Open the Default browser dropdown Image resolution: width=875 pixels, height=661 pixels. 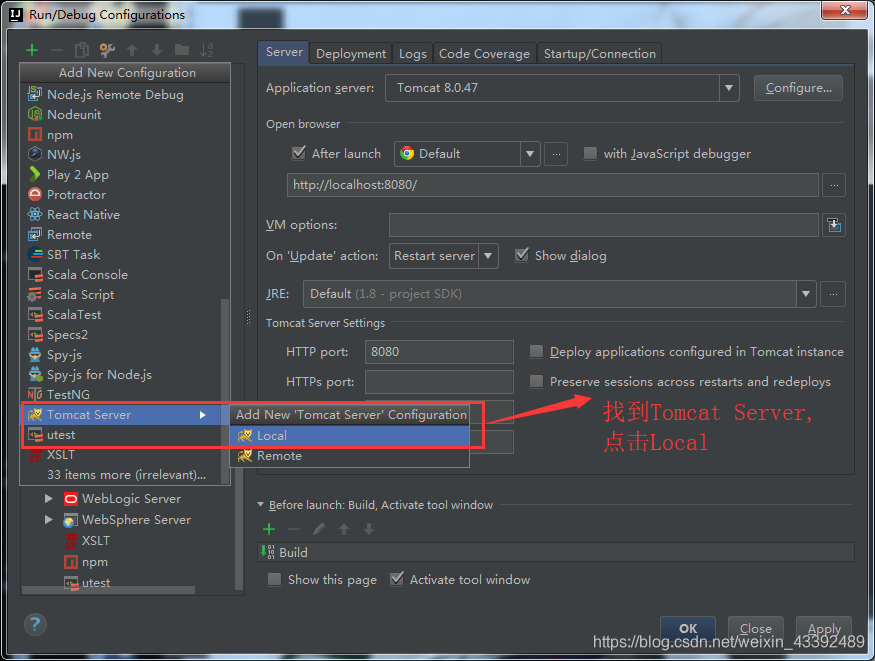pos(530,154)
